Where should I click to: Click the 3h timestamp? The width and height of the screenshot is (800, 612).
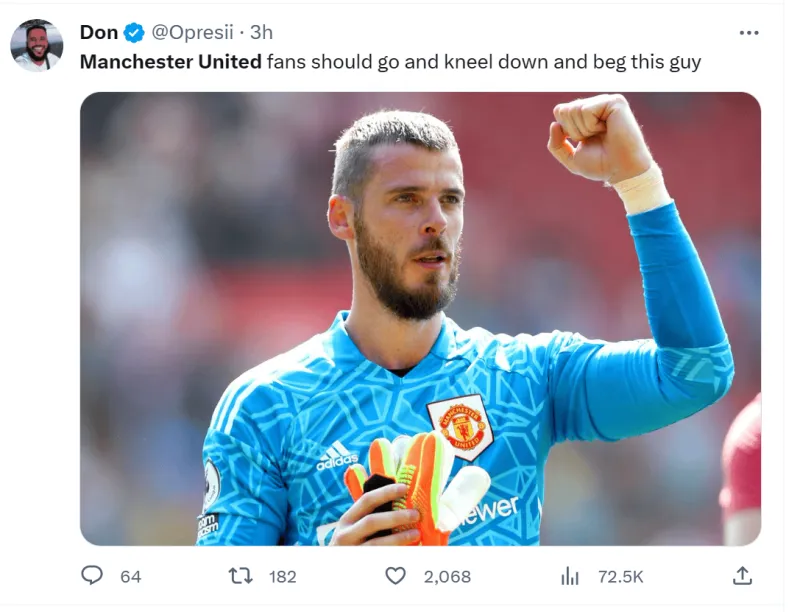click(x=261, y=33)
